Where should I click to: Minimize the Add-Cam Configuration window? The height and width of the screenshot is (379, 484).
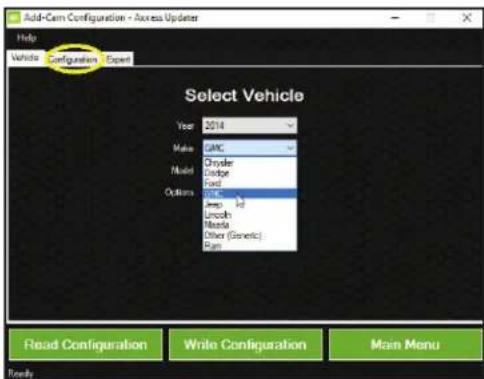coord(395,18)
